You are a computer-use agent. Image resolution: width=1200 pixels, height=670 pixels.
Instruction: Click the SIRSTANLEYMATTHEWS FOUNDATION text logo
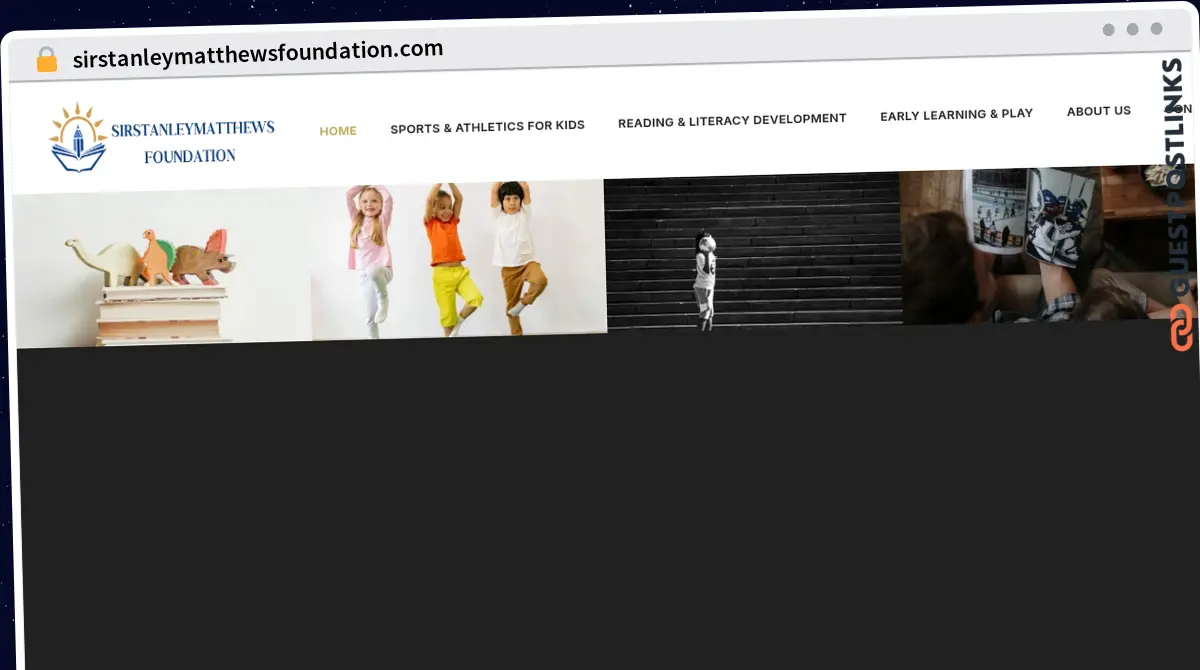(192, 140)
